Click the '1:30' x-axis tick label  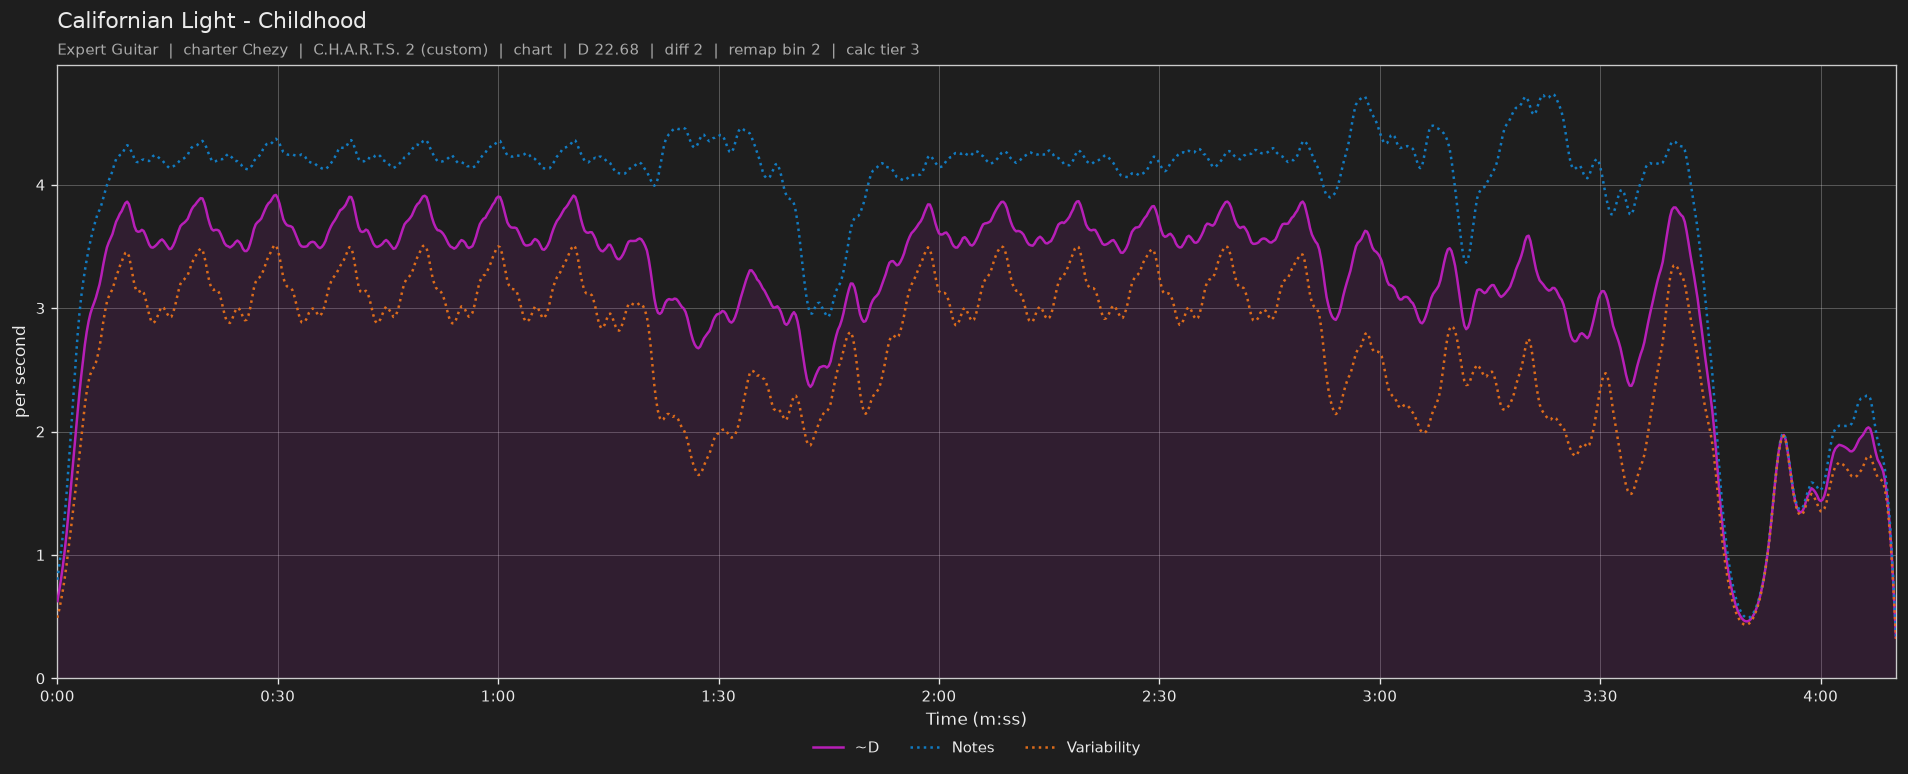click(718, 696)
